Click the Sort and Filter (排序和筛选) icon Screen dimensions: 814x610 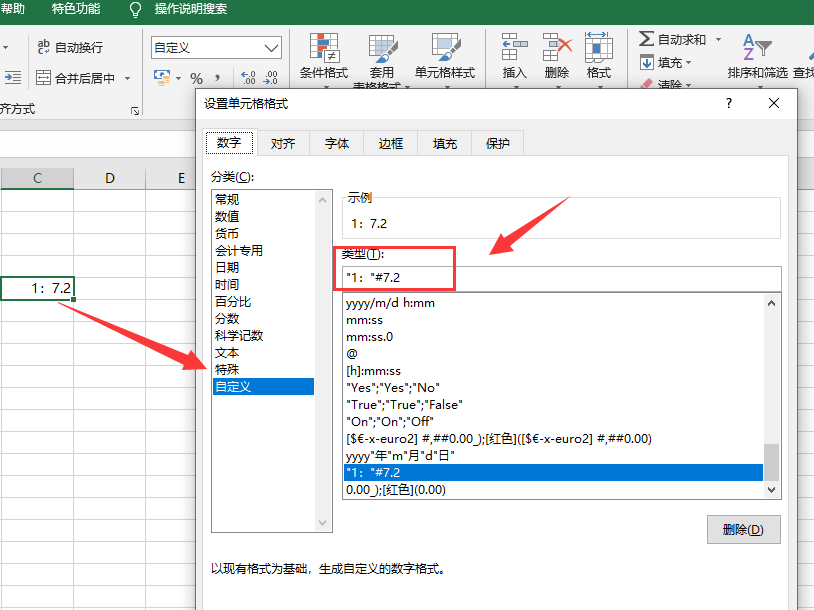pos(757,48)
